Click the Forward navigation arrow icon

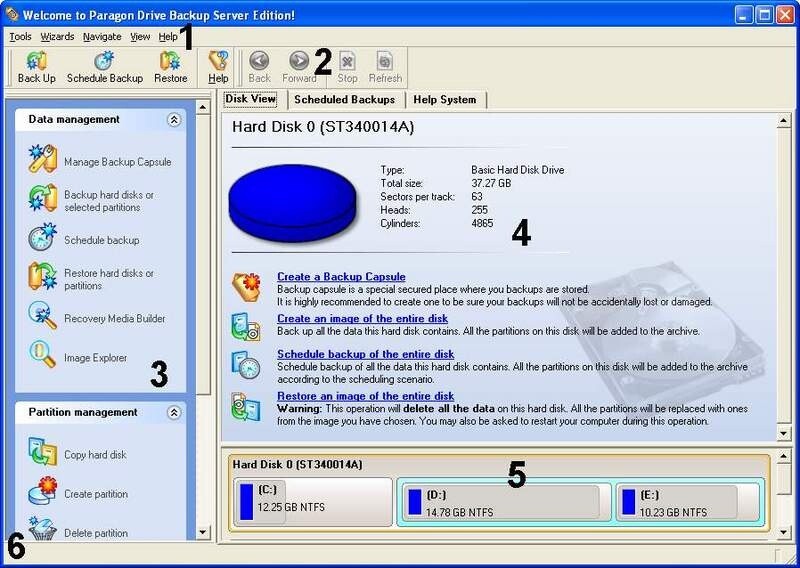[x=299, y=61]
